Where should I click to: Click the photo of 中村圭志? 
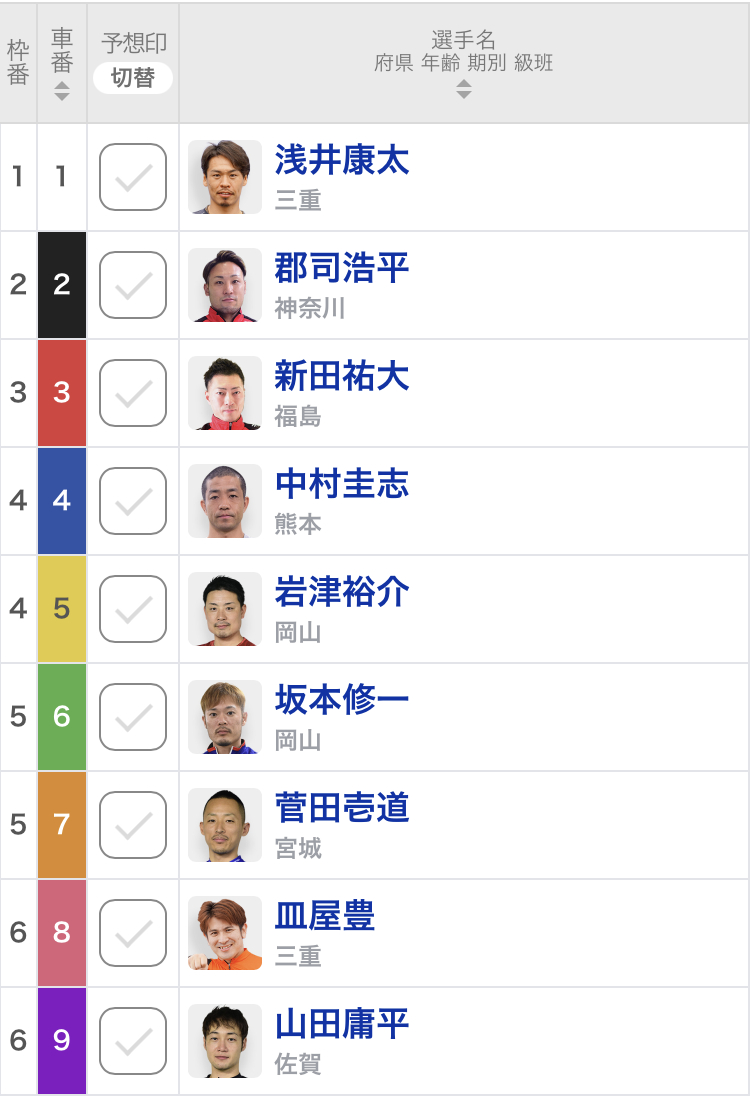(x=225, y=501)
